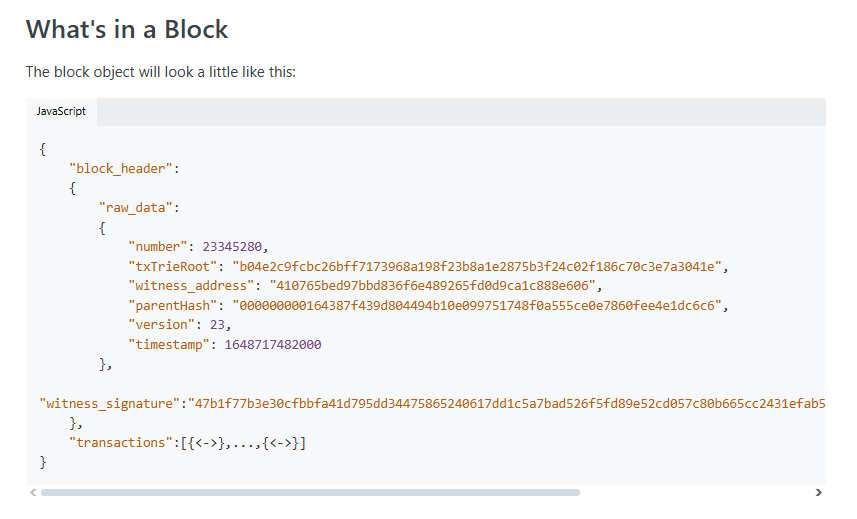The height and width of the screenshot is (519, 857).
Task: Click the left scroll arrow of code block
Action: tap(33, 492)
